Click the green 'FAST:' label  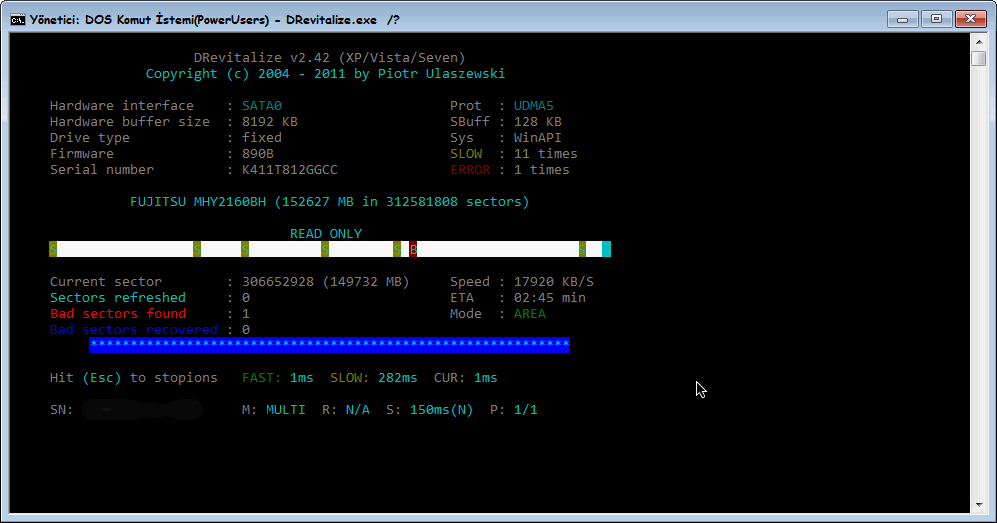[261, 377]
